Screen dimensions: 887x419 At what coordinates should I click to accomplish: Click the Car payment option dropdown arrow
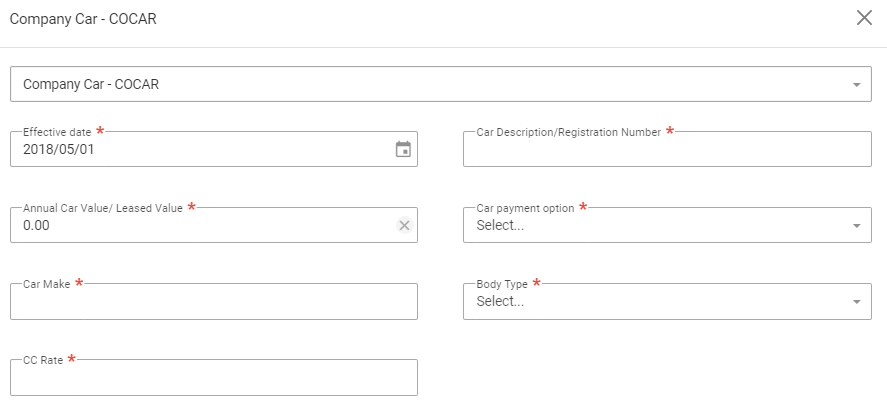(x=856, y=225)
